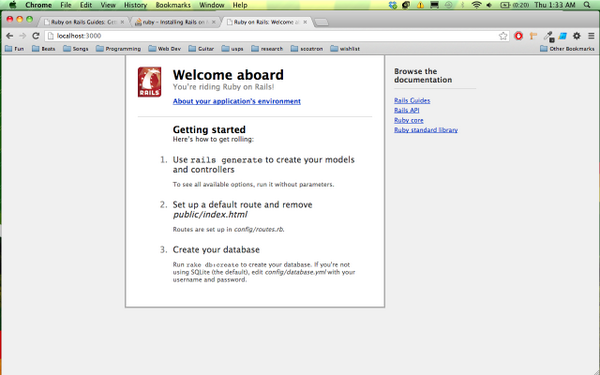Open the Rails API link
The width and height of the screenshot is (600, 375).
pos(406,110)
